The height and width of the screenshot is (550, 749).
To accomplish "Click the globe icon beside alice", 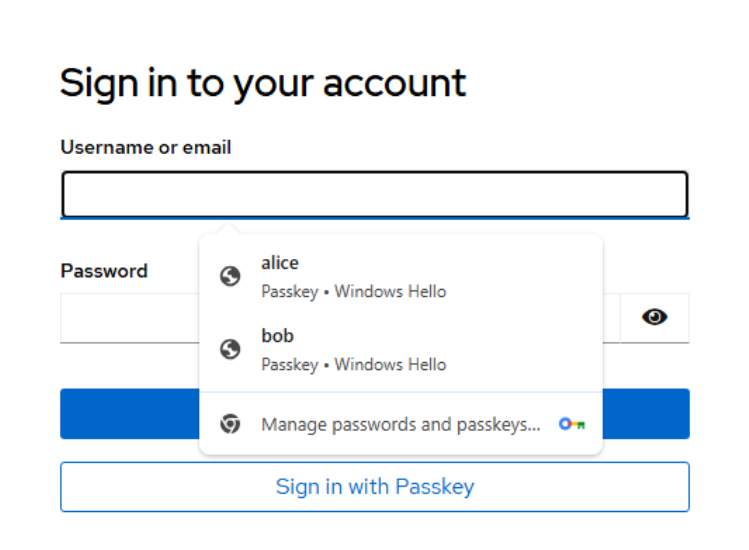I will [x=230, y=276].
